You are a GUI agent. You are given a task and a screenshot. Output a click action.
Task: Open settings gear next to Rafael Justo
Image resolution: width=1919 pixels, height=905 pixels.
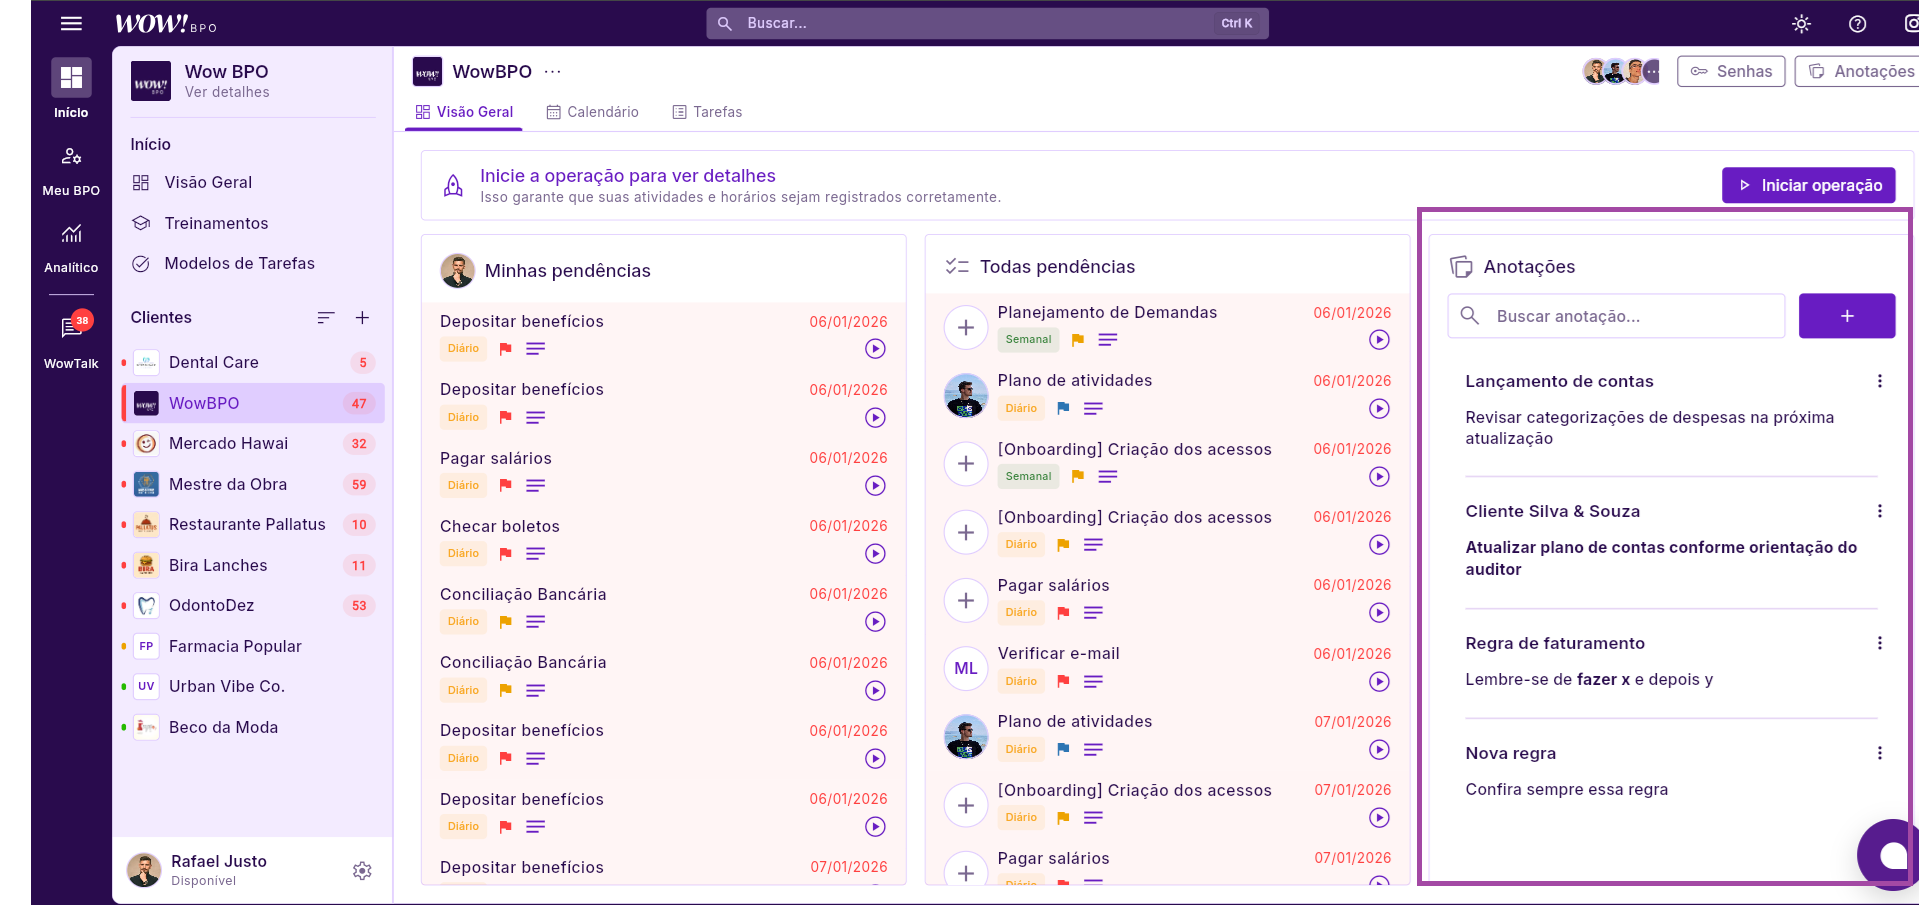point(362,871)
